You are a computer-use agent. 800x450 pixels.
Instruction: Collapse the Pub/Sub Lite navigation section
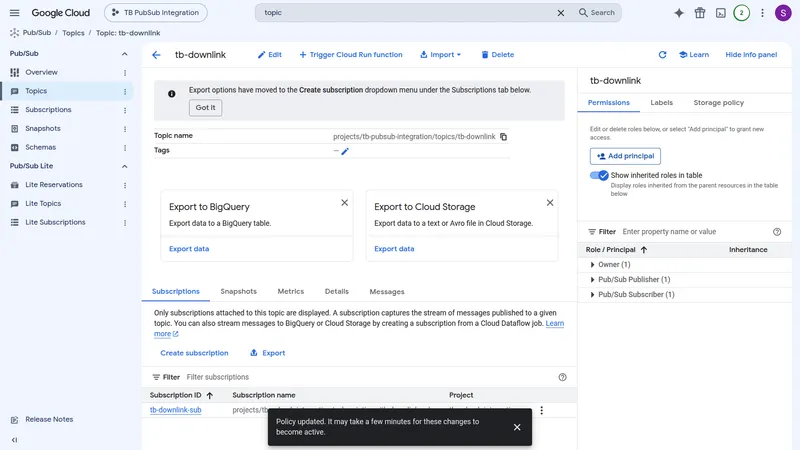click(x=124, y=166)
